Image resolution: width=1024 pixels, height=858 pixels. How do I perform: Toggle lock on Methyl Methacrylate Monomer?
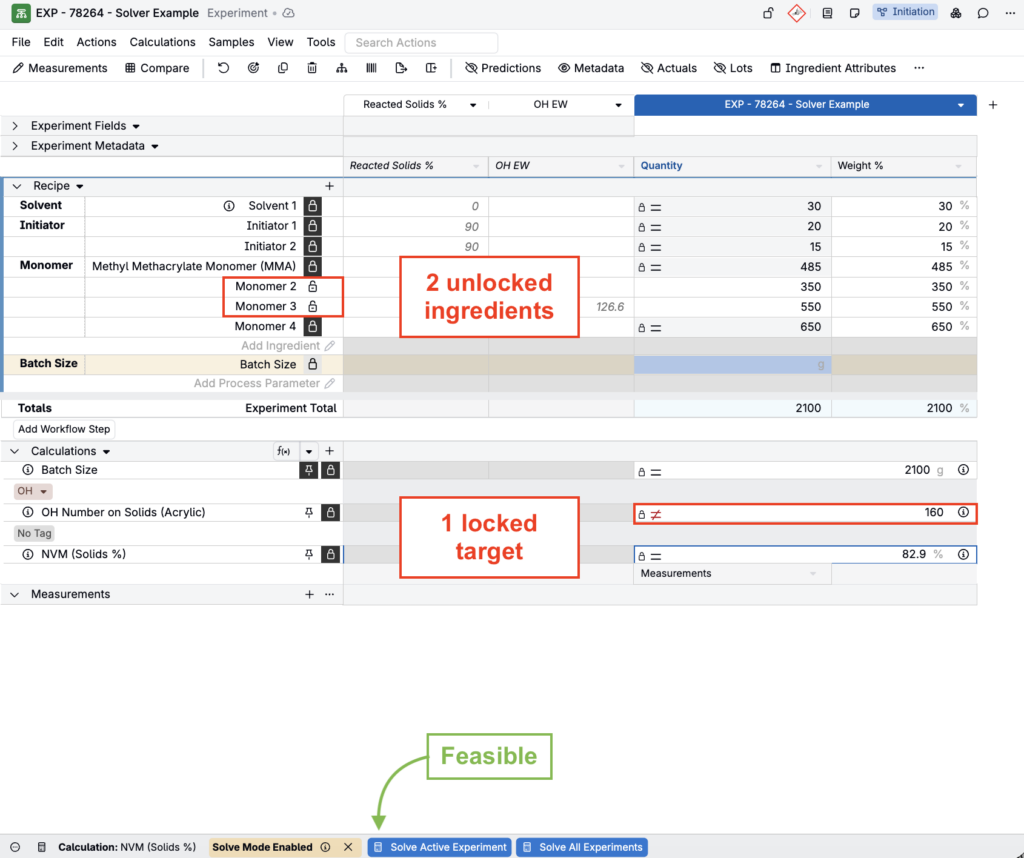pos(313,266)
